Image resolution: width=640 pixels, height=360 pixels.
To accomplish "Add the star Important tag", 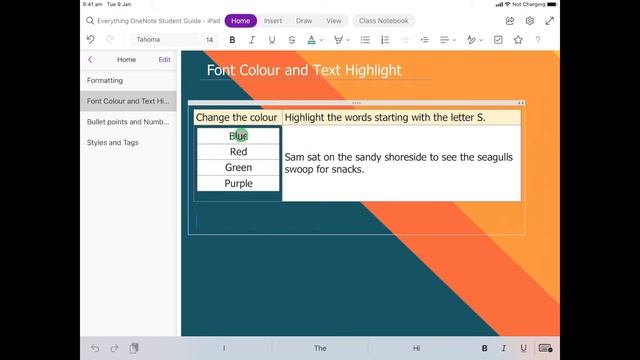I will (518, 40).
